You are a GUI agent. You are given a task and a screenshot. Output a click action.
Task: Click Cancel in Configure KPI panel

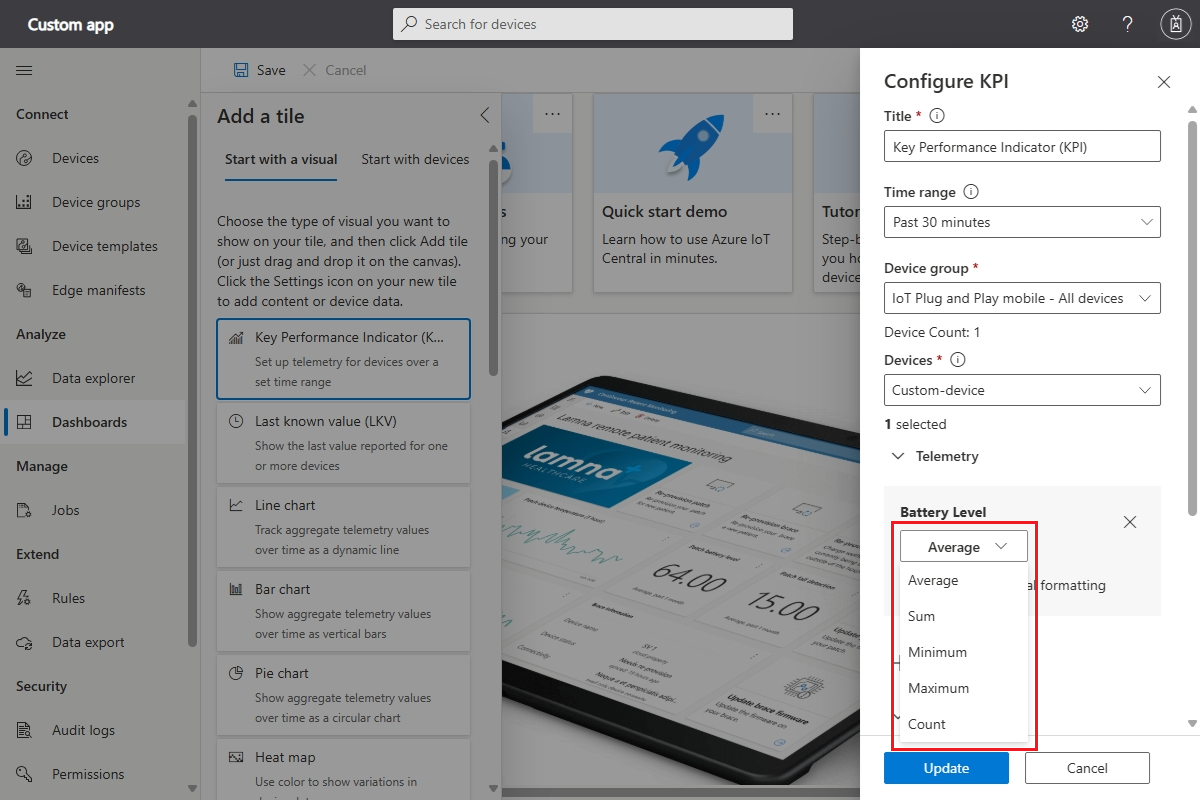(1087, 768)
